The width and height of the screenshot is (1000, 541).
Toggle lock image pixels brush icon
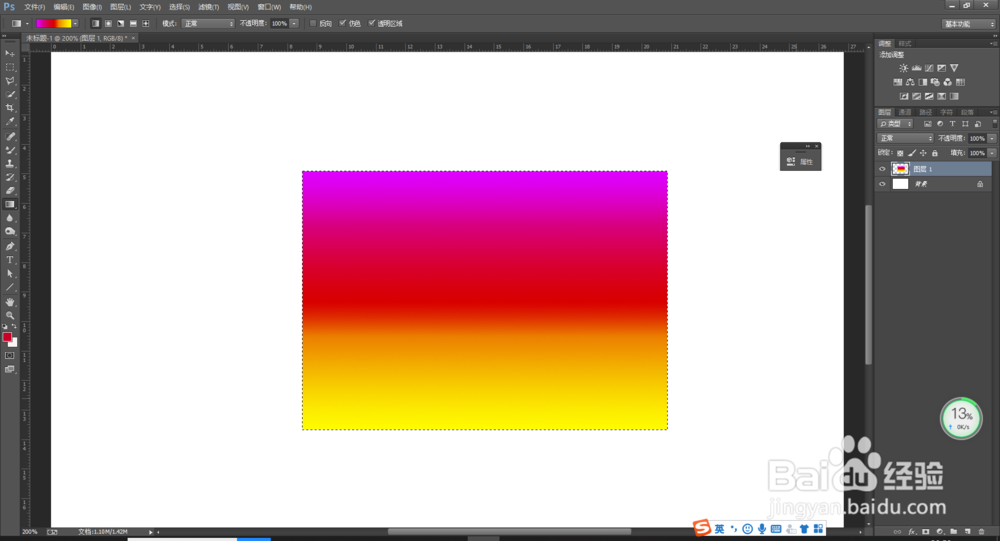coord(912,153)
